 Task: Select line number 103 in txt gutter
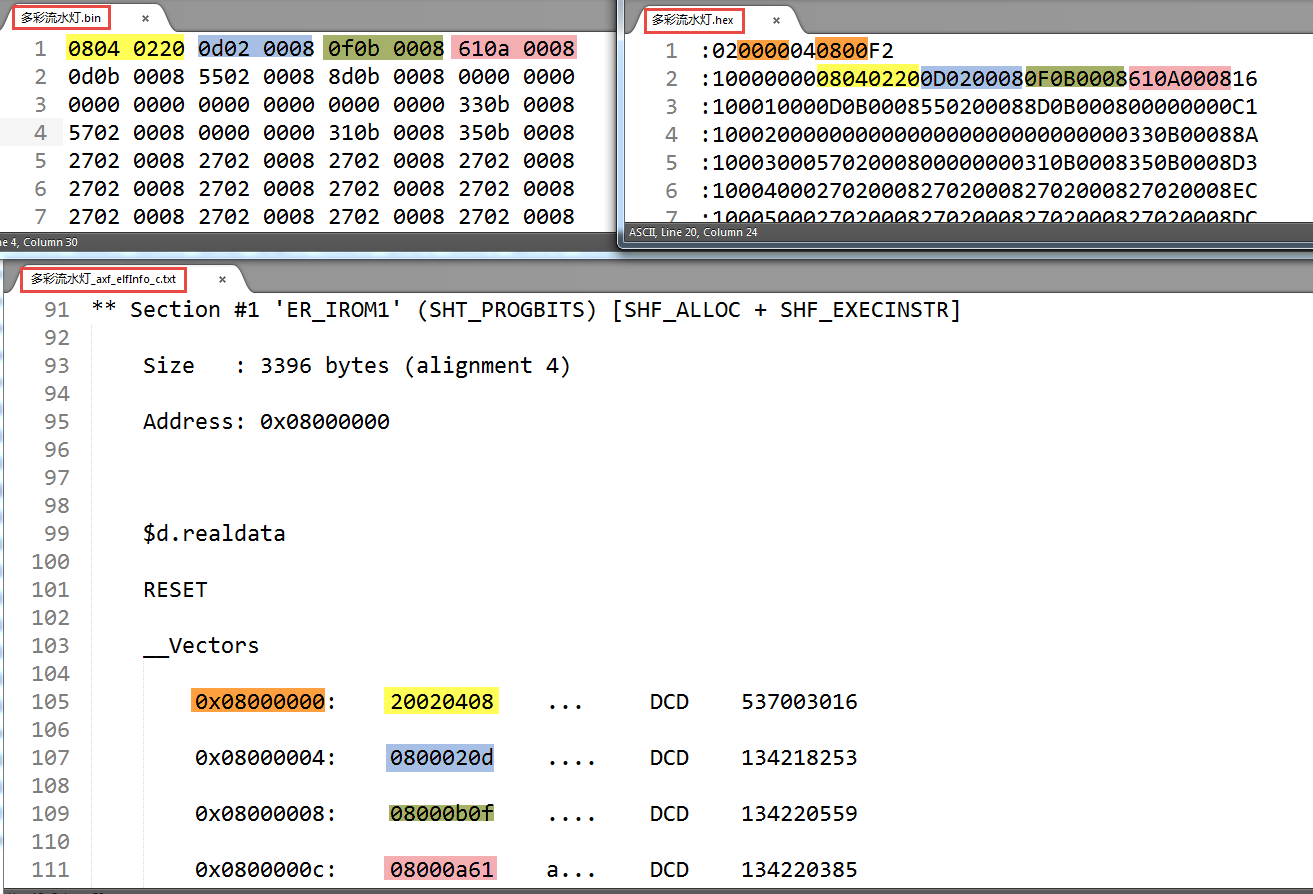coord(51,645)
